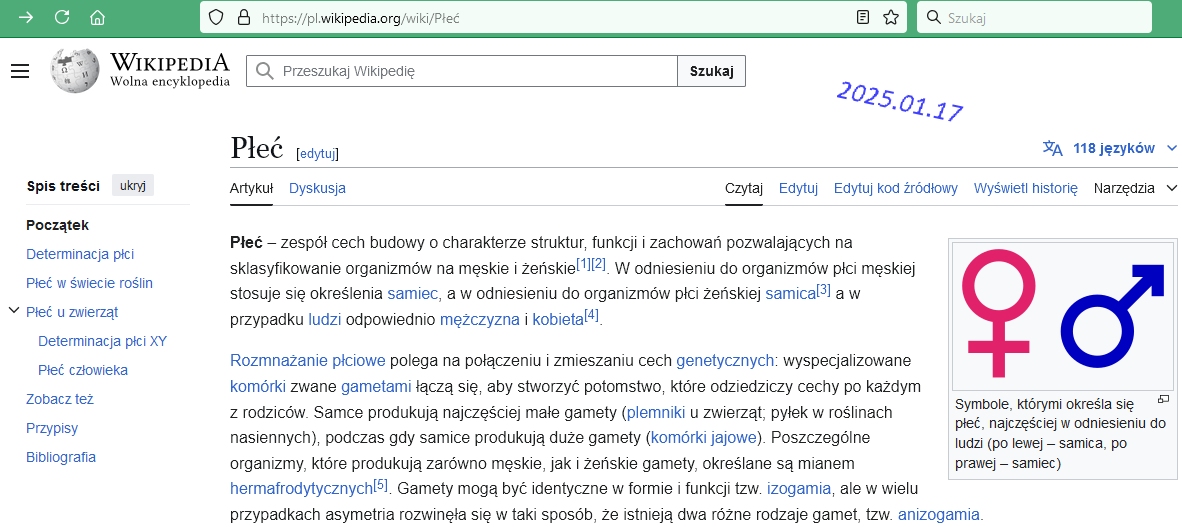Click the site security padlock icon
1182x527 pixels.
[x=242, y=17]
